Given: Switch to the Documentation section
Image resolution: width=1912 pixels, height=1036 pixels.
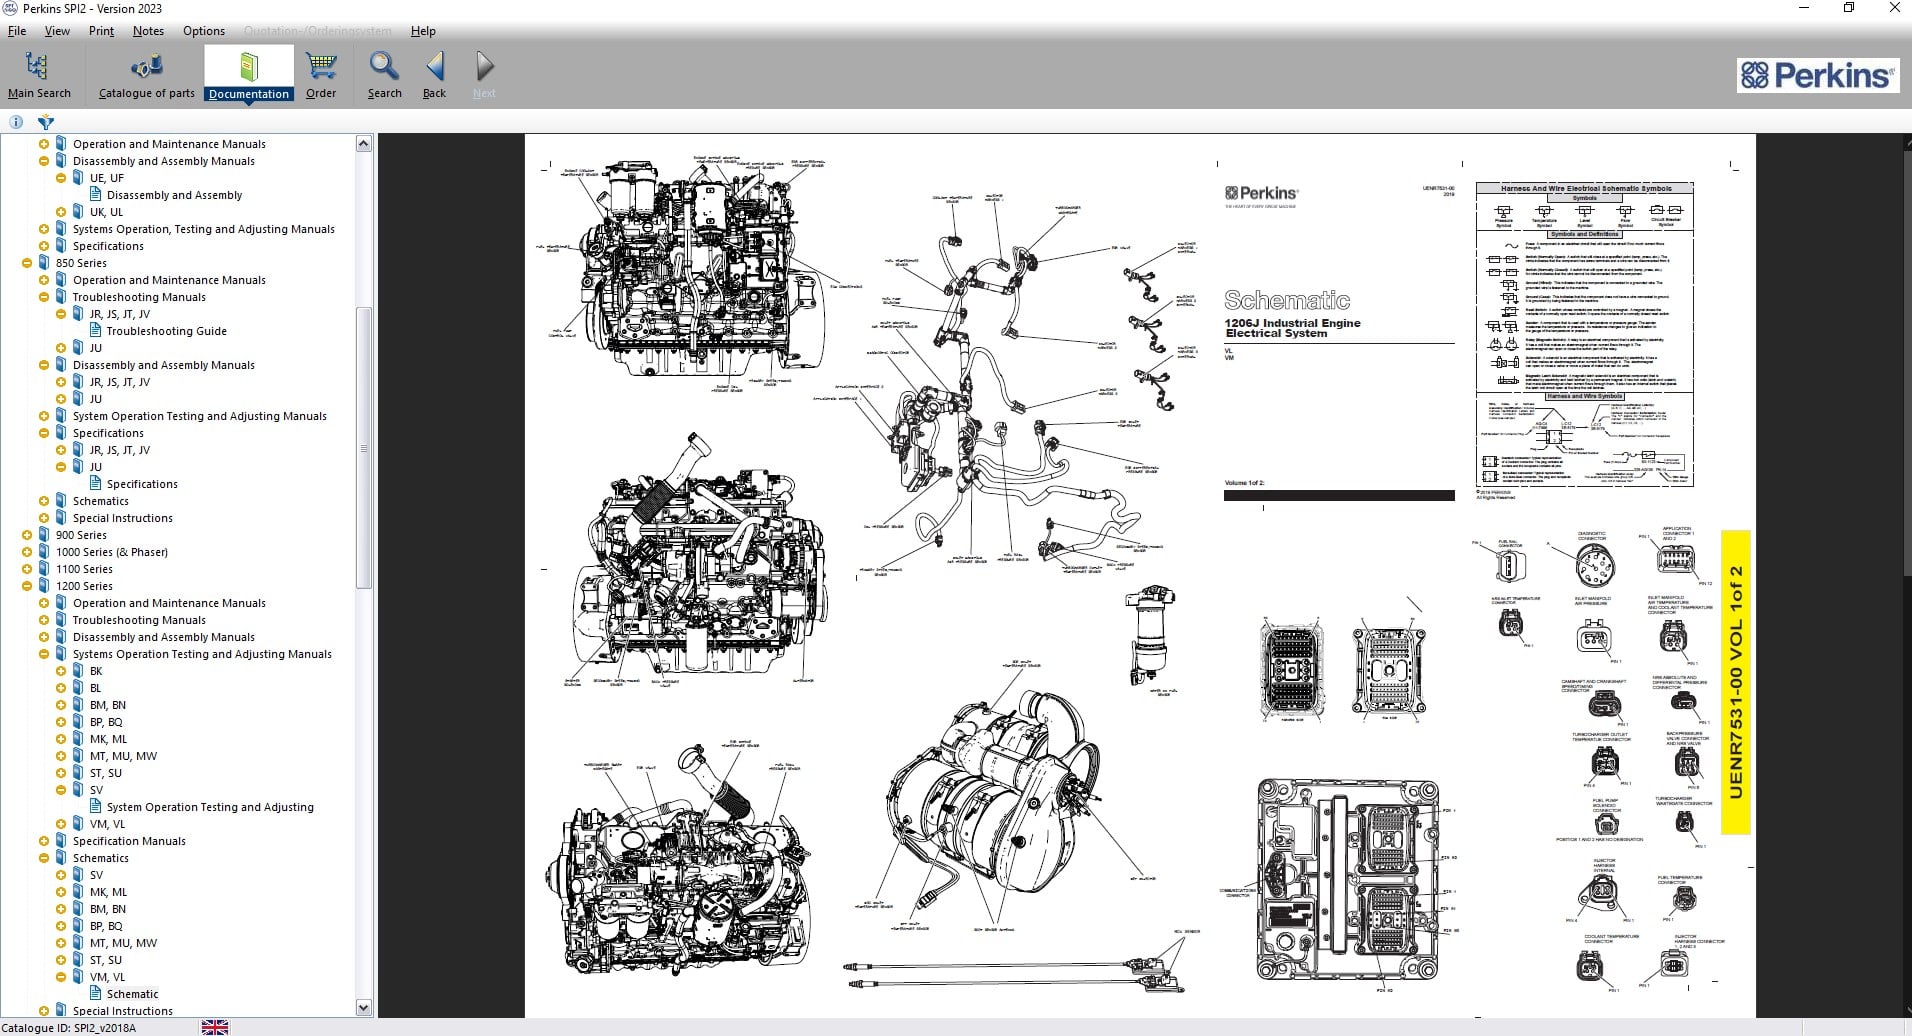Looking at the screenshot, I should click(x=249, y=75).
